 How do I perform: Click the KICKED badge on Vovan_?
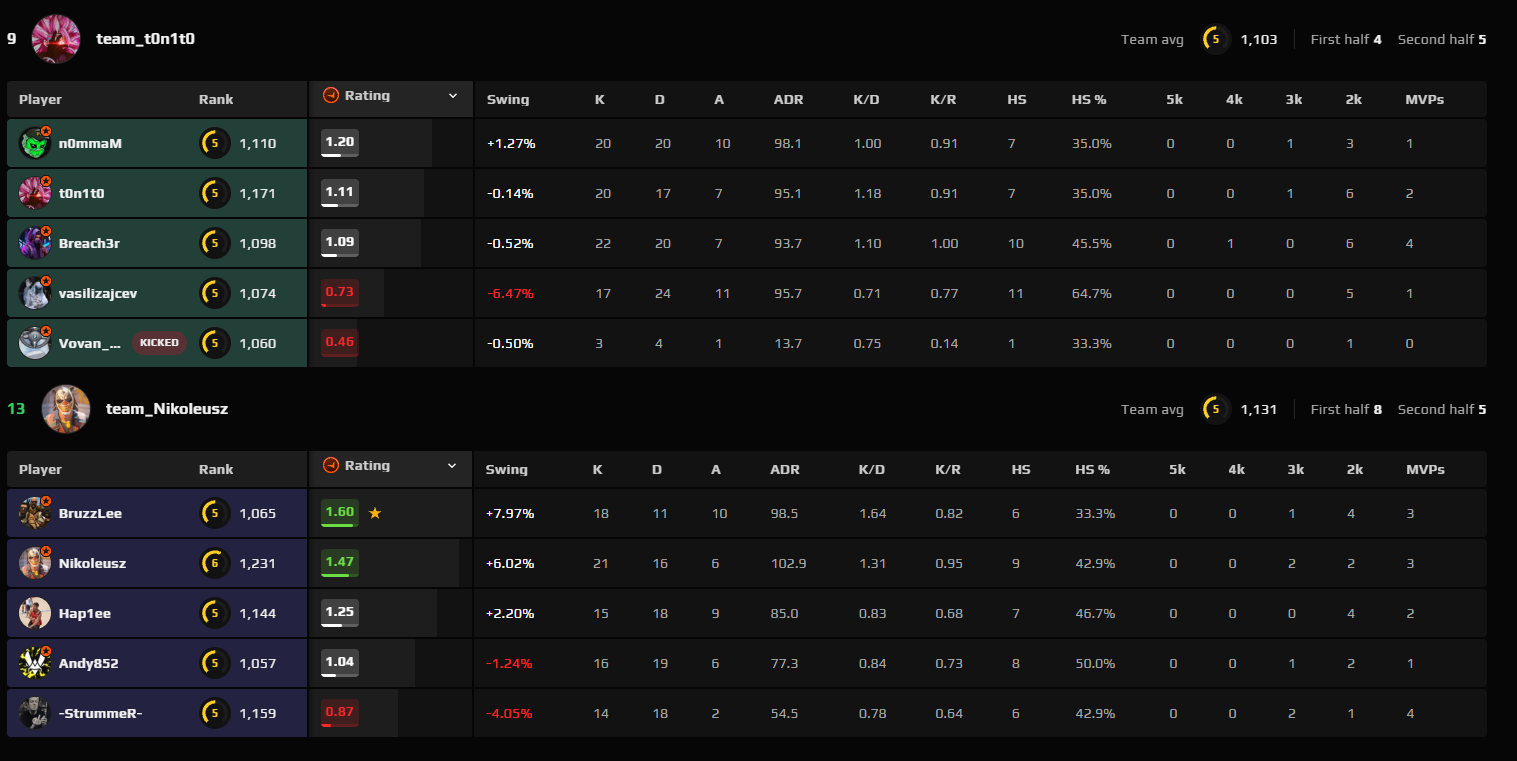tap(159, 343)
